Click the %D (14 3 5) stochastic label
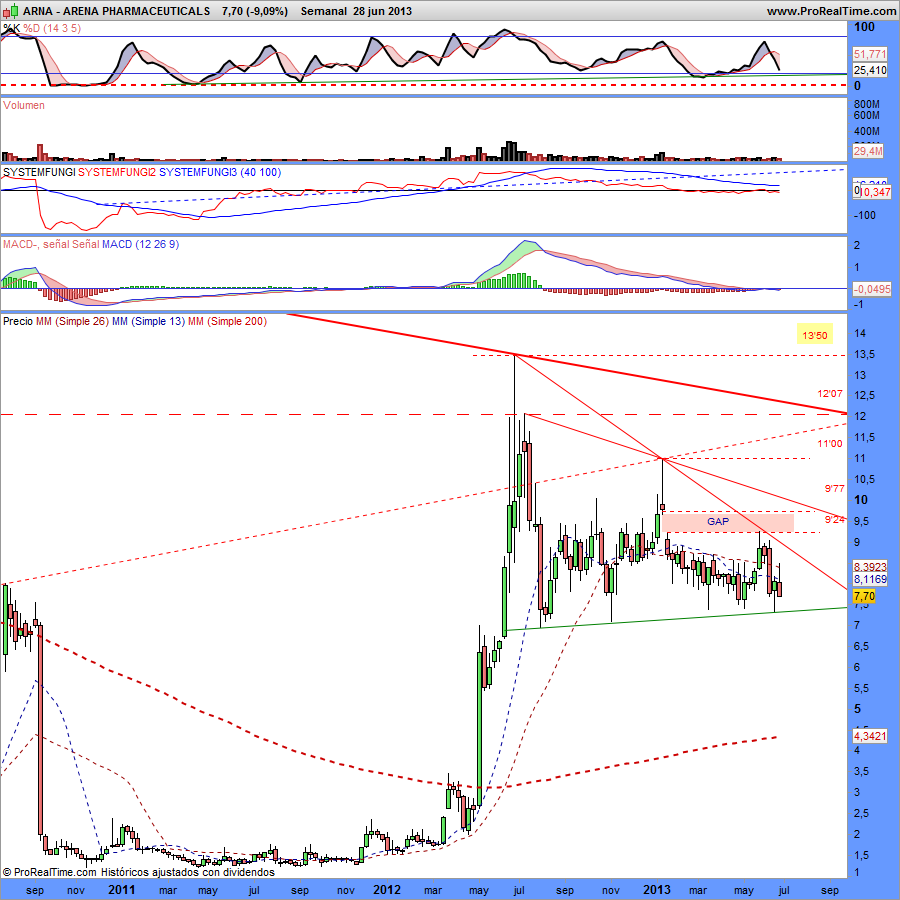The width and height of the screenshot is (900, 900). (x=52, y=28)
